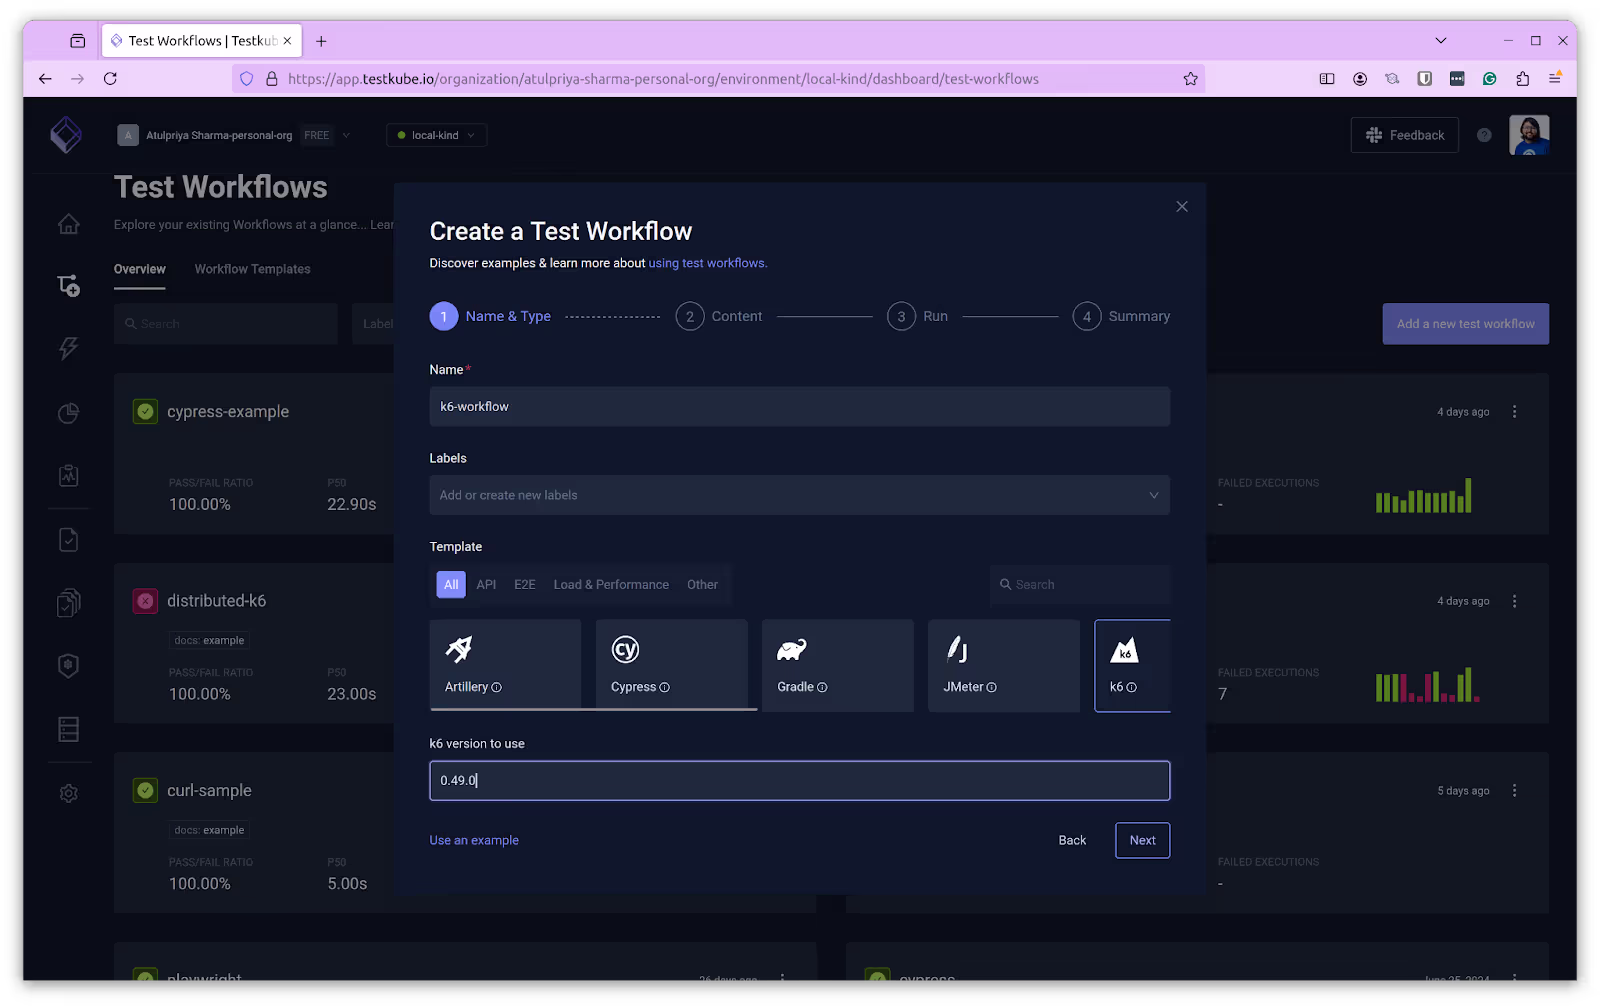Open the browser tab list chevron
Image resolution: width=1600 pixels, height=1006 pixels.
click(x=1440, y=41)
